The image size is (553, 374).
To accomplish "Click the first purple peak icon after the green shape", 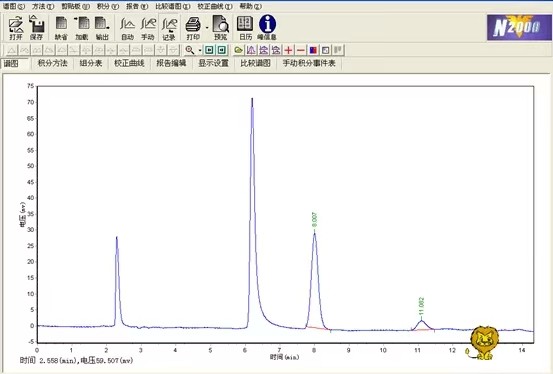I will (x=251, y=50).
